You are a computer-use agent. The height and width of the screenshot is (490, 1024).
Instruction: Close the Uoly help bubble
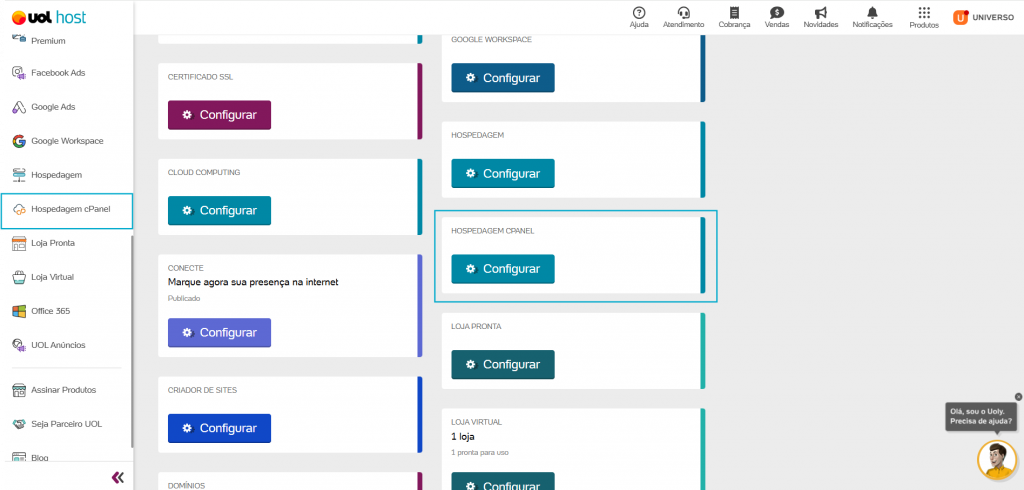point(1018,397)
